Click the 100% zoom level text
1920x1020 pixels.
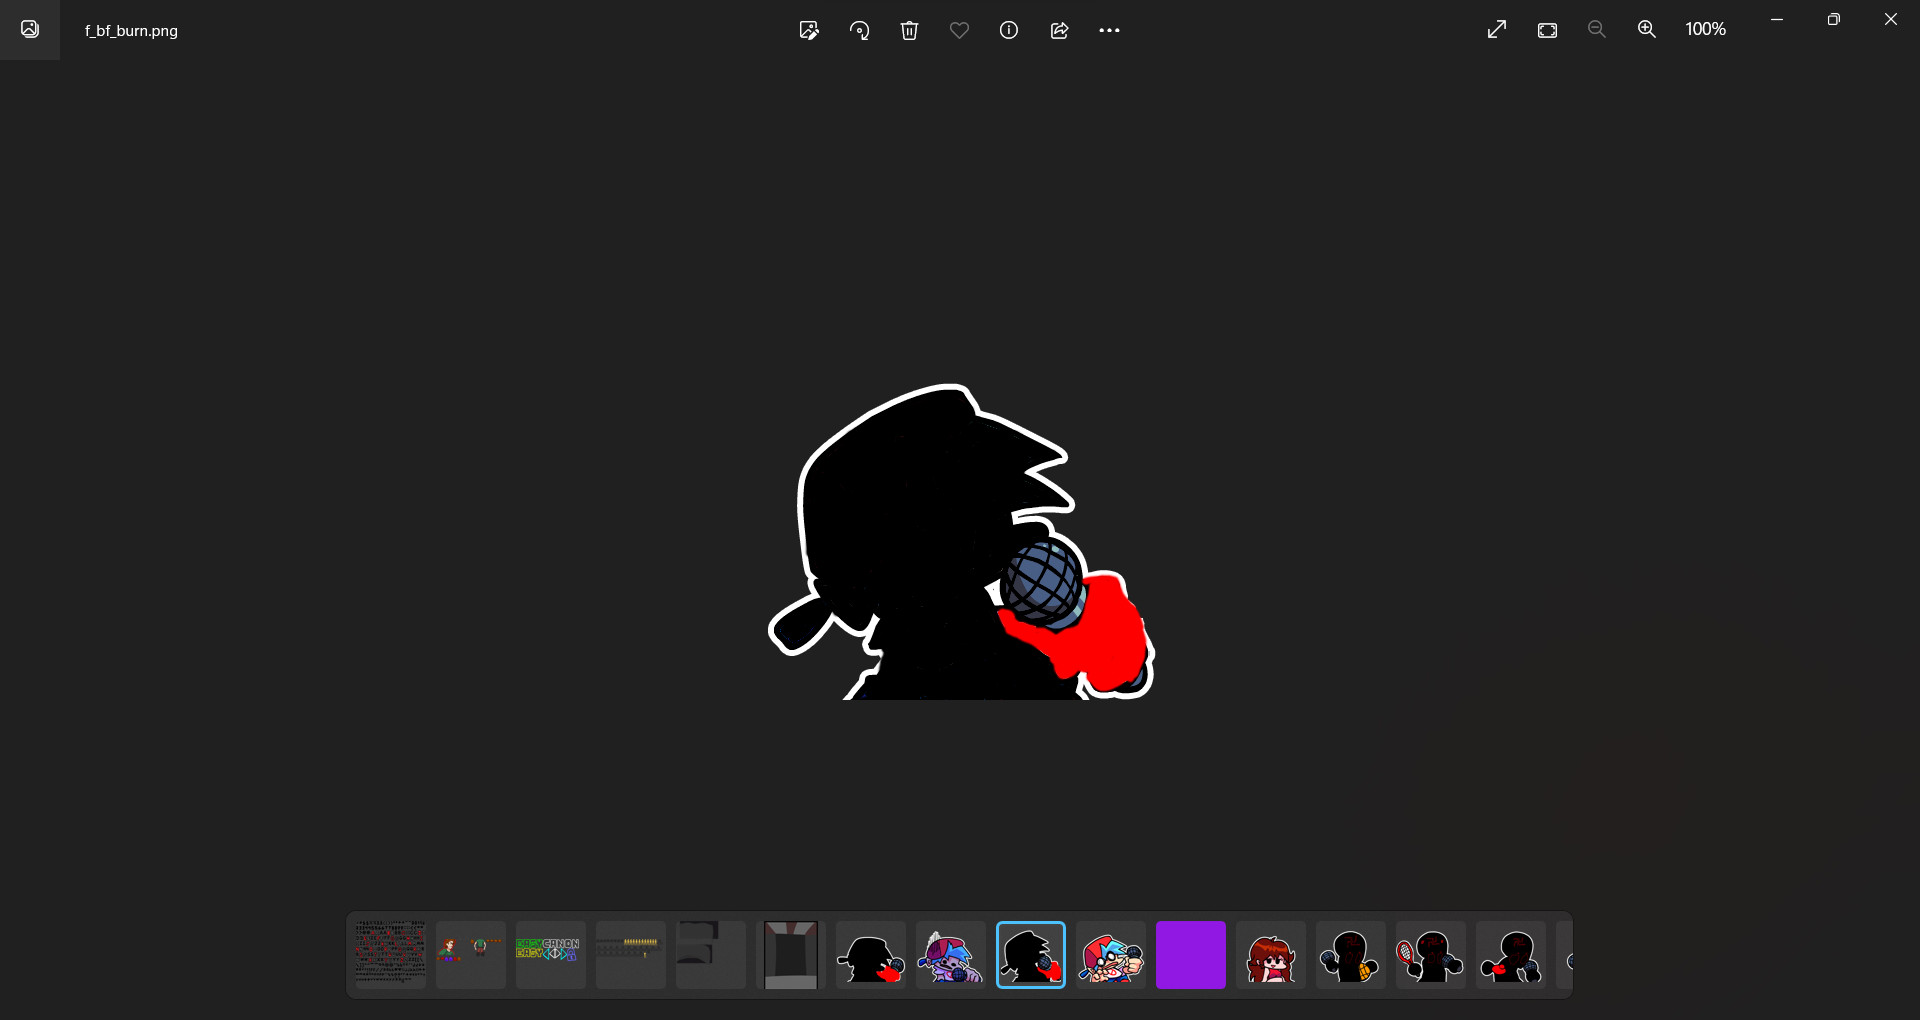[1705, 30]
